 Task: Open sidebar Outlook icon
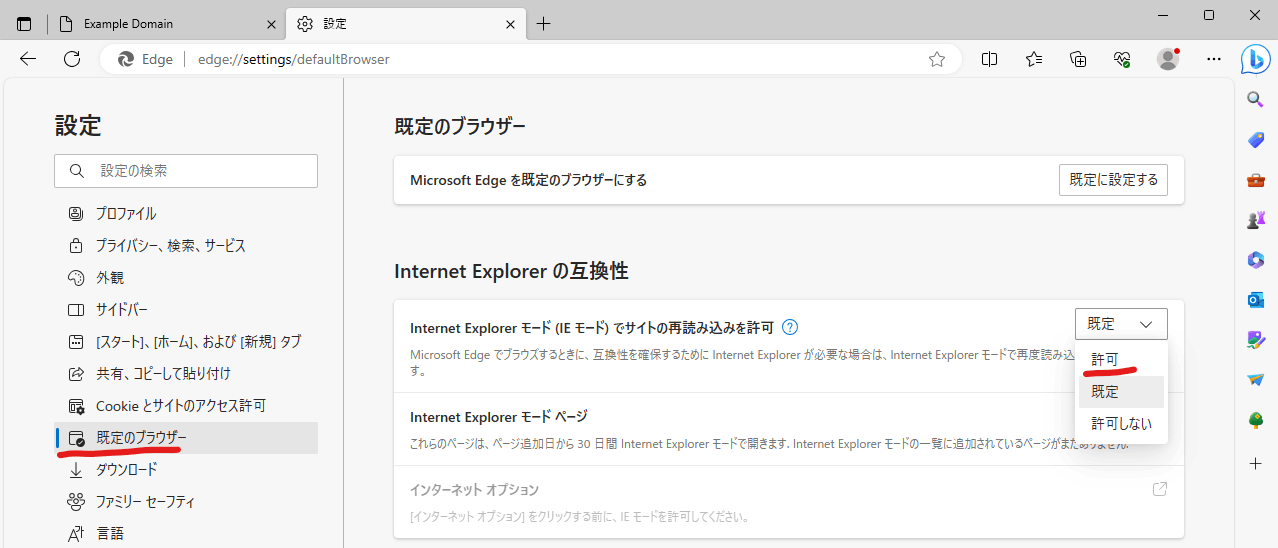tap(1256, 299)
